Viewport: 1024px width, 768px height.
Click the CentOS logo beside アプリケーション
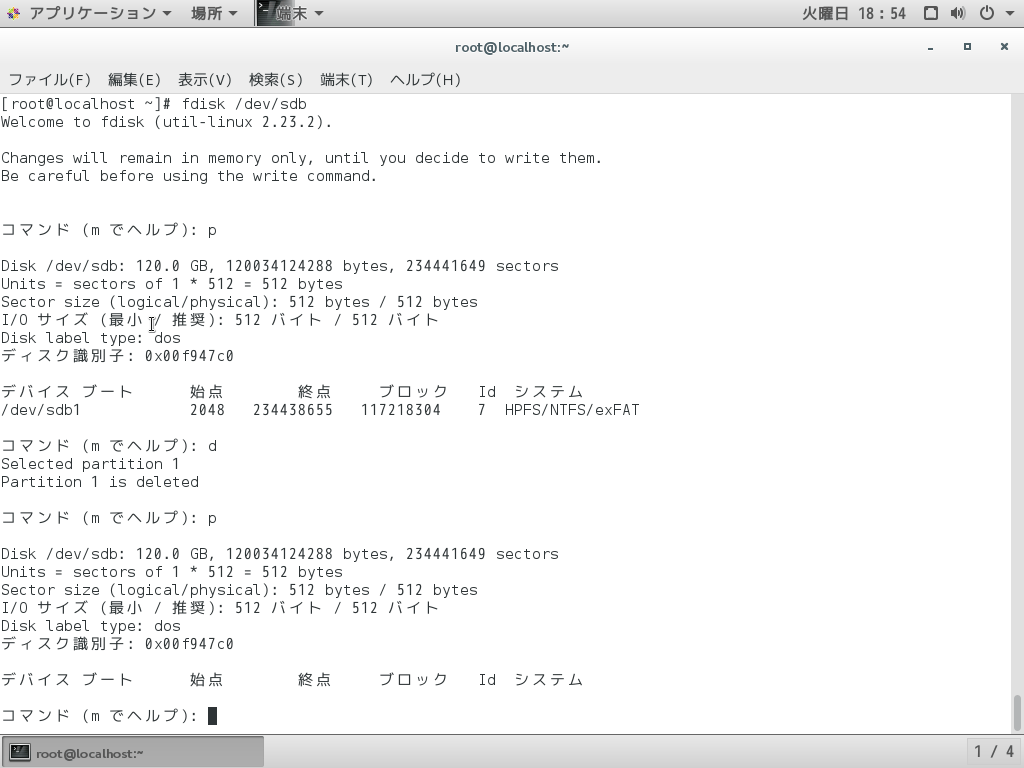pyautogui.click(x=14, y=13)
